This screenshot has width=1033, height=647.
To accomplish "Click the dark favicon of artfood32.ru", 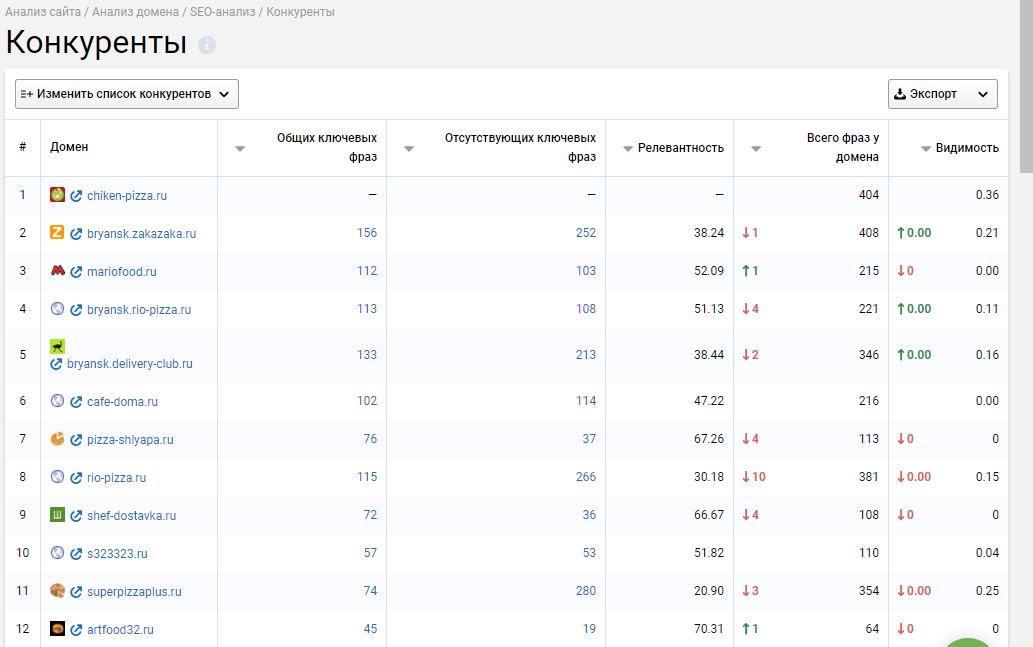I will tap(57, 629).
